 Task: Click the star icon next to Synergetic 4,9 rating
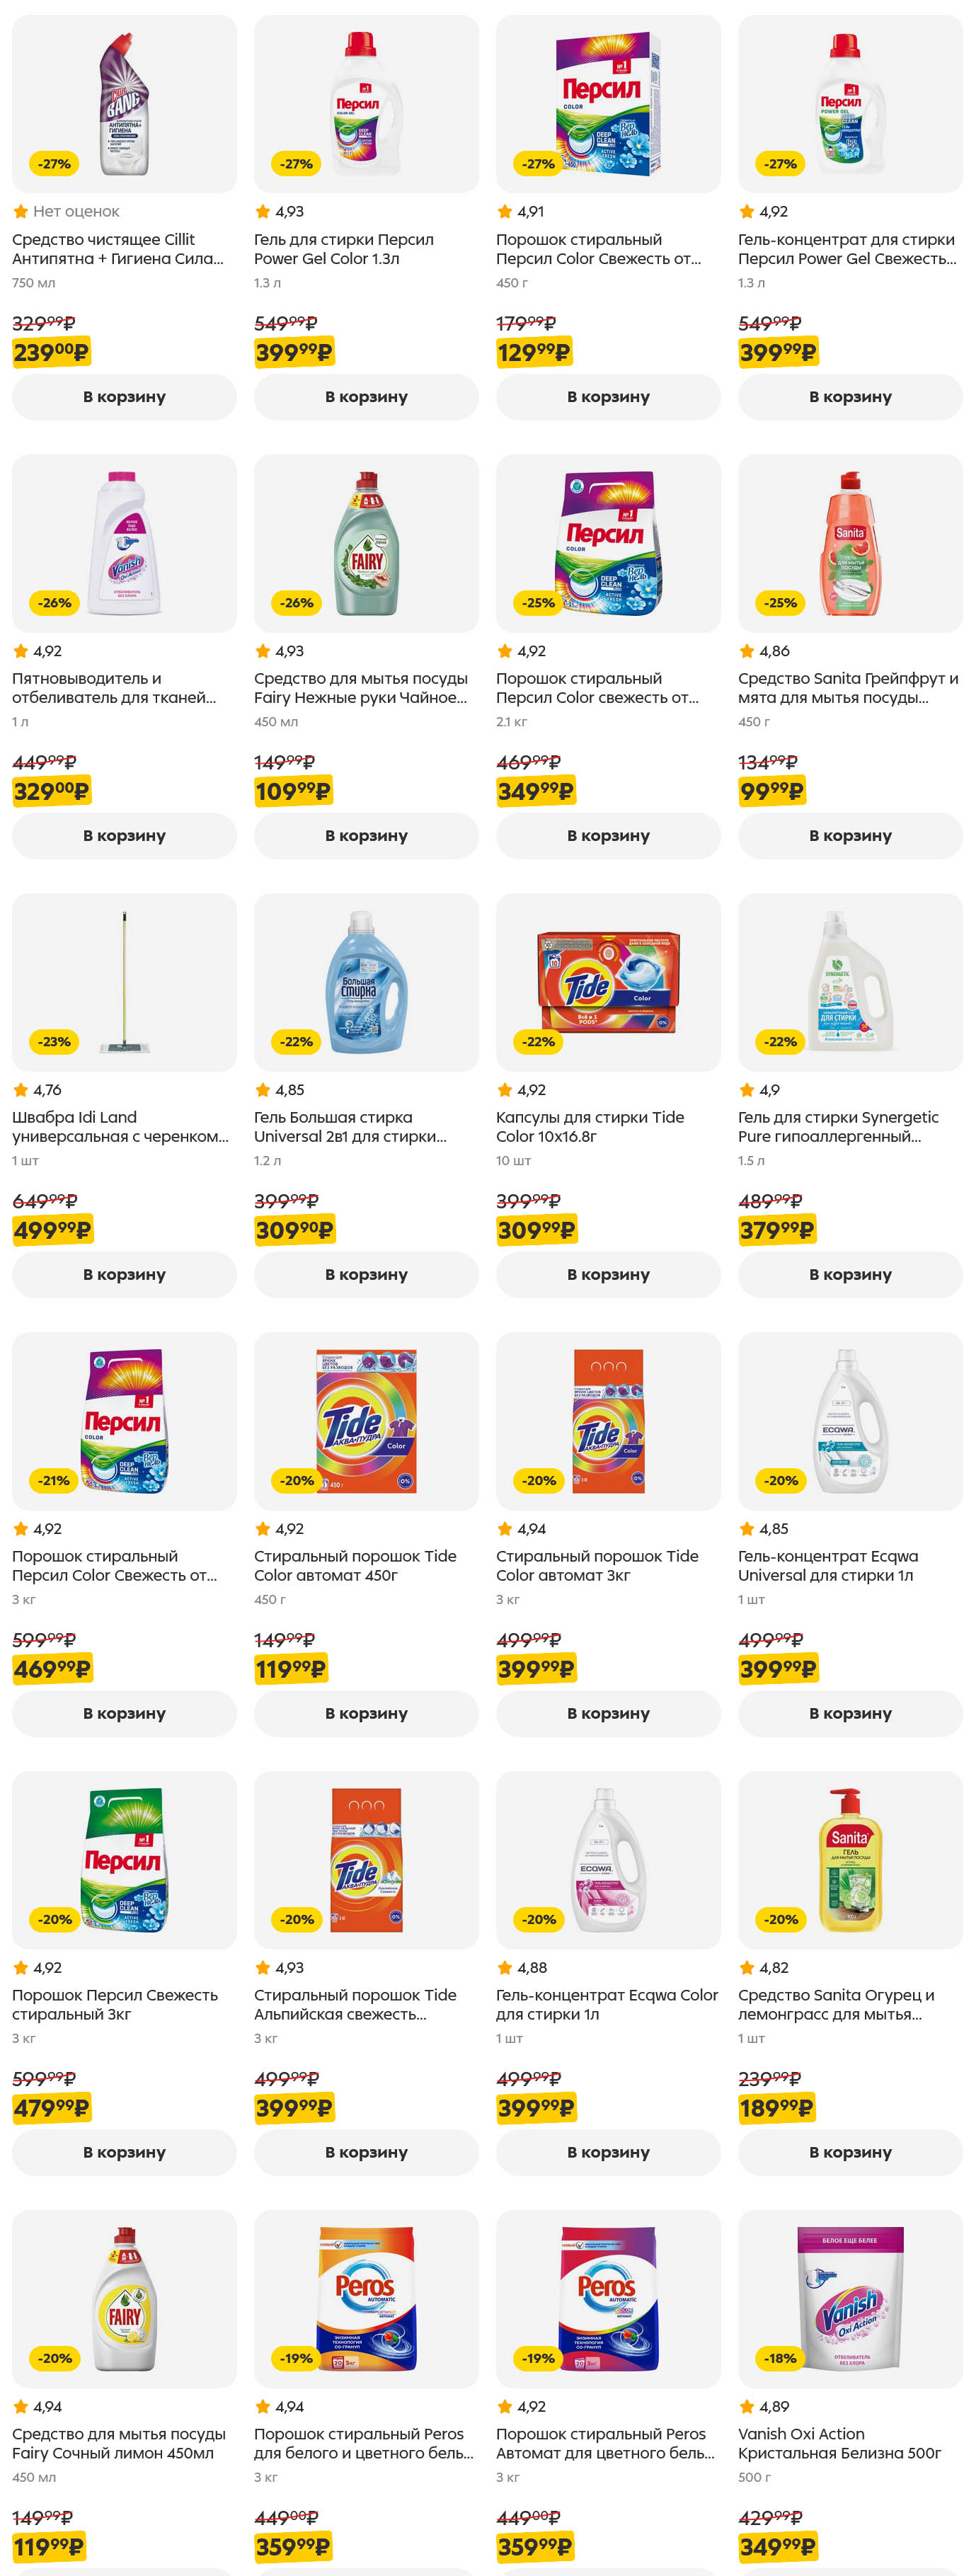pyautogui.click(x=747, y=1090)
